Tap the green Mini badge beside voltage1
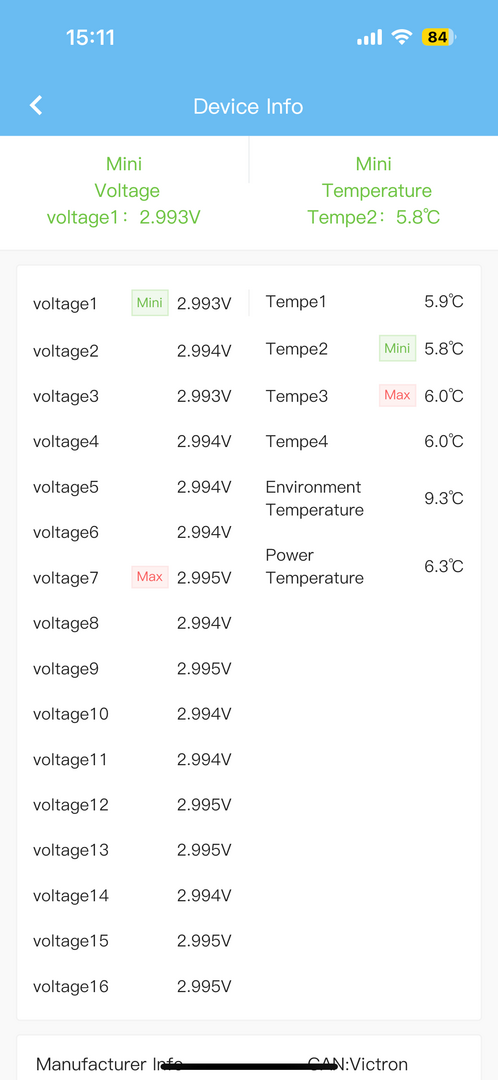Screen dimensions: 498x1080 click(x=150, y=302)
